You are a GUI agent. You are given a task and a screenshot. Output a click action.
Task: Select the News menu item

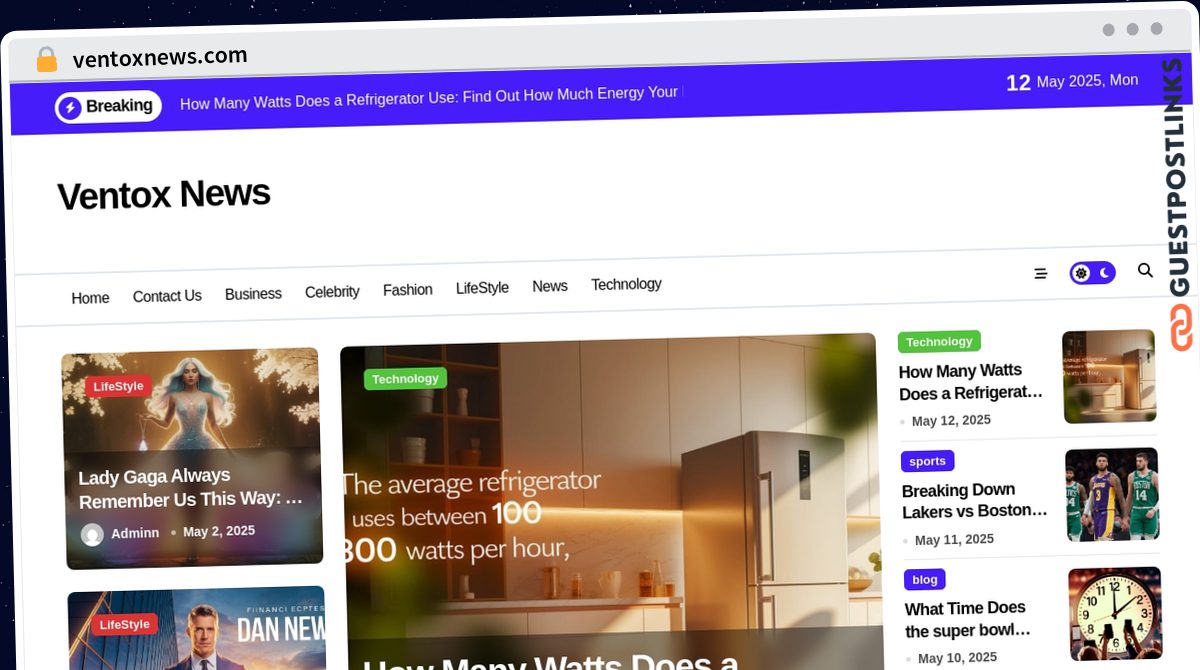click(550, 286)
